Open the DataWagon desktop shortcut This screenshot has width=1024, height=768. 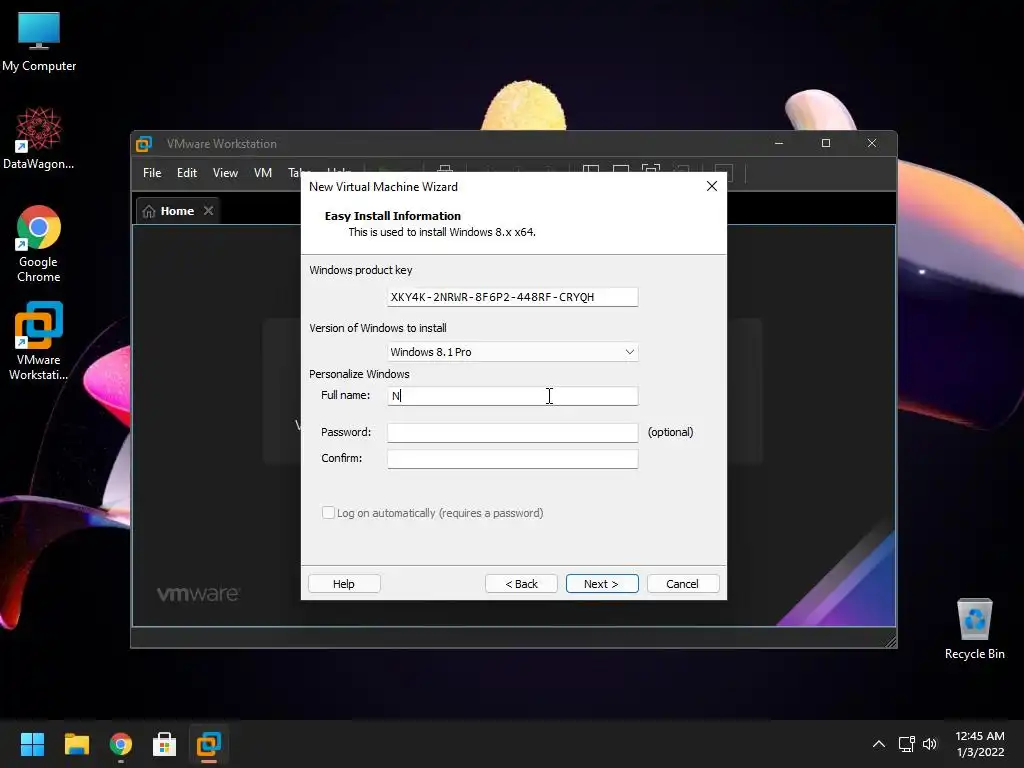coord(39,138)
